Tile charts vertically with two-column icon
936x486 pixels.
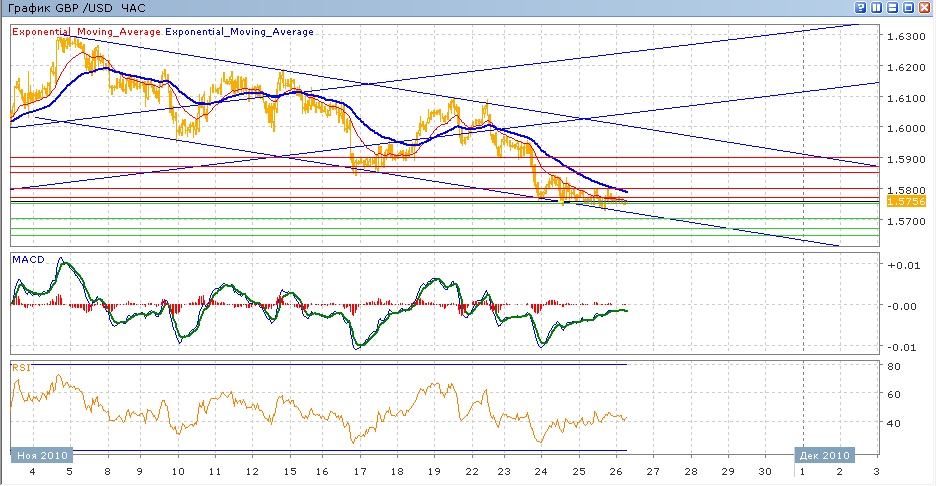[876, 8]
